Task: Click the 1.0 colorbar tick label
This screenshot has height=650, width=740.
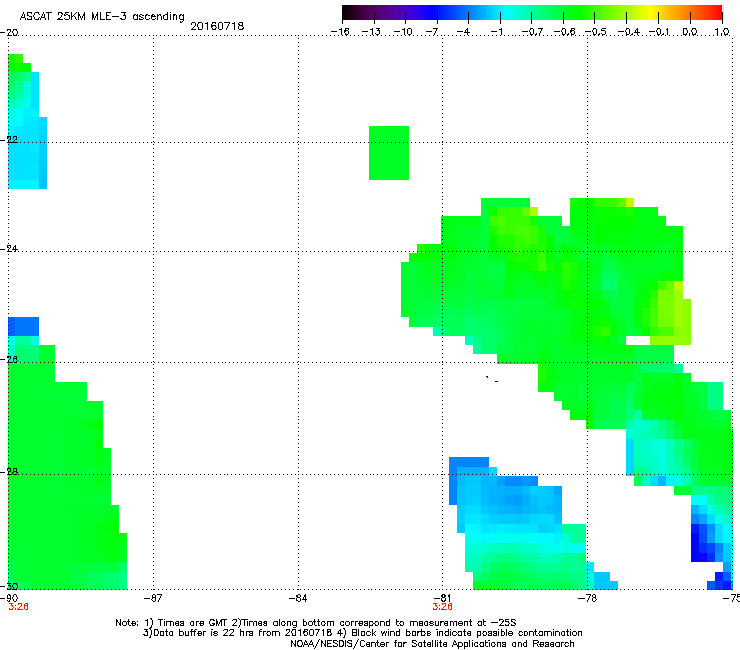Action: click(722, 32)
